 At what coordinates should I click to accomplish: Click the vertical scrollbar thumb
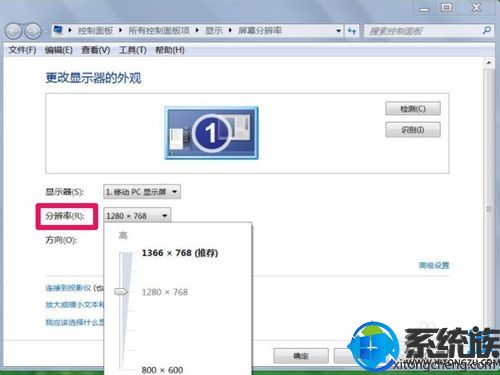pyautogui.click(x=489, y=209)
